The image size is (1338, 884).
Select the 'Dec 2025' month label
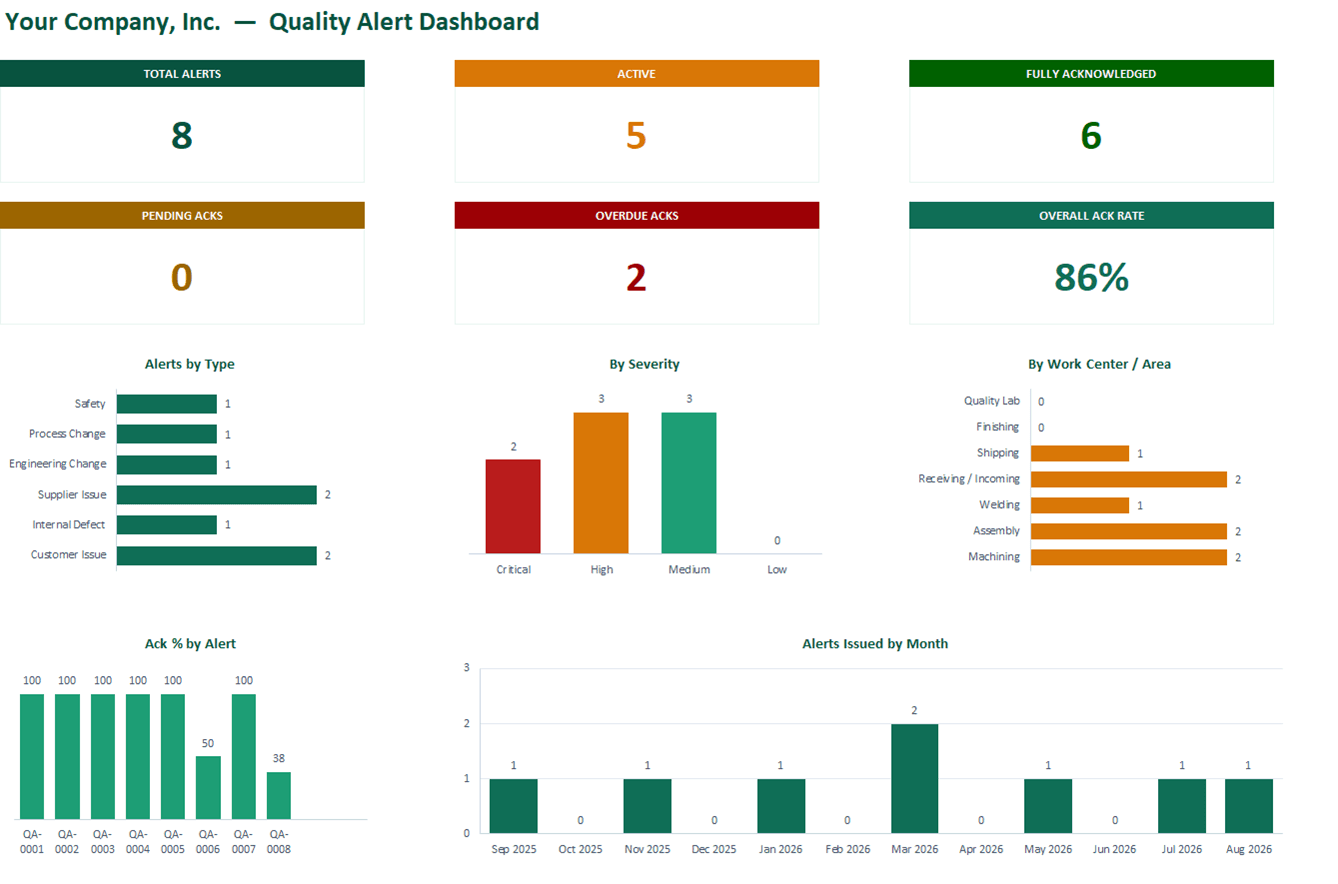[714, 849]
